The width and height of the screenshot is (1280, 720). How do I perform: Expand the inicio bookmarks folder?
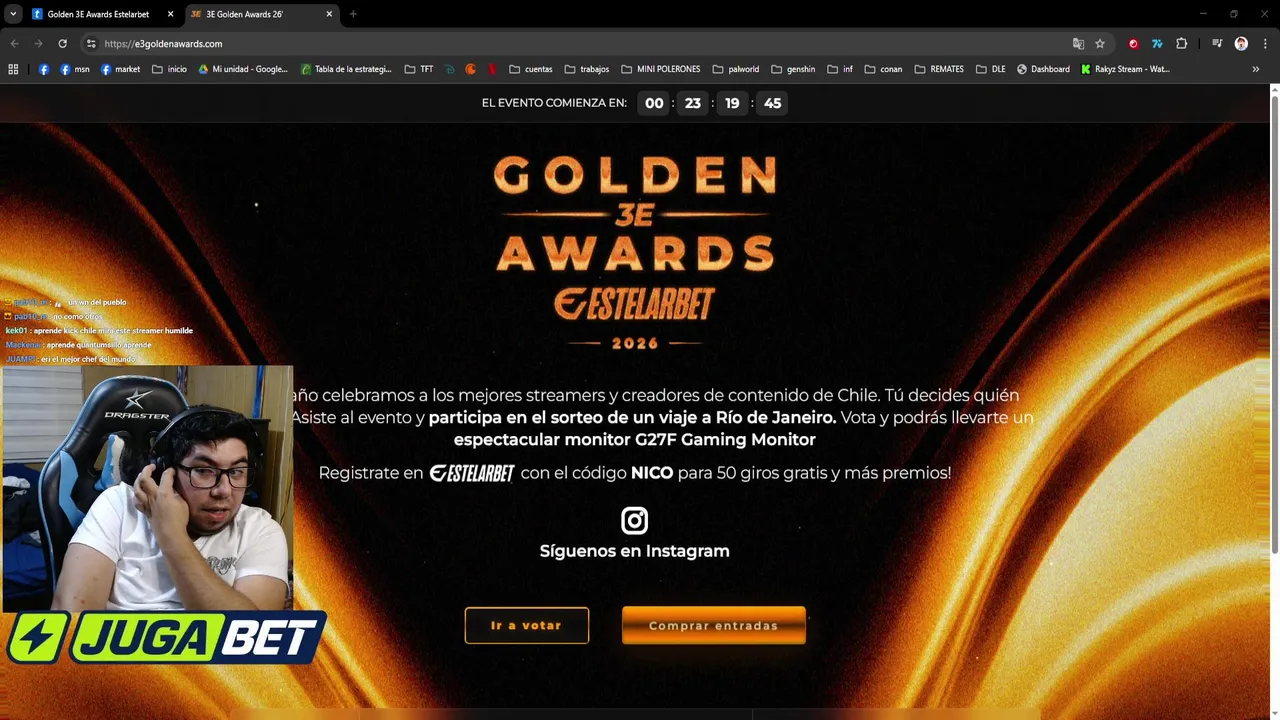click(169, 69)
